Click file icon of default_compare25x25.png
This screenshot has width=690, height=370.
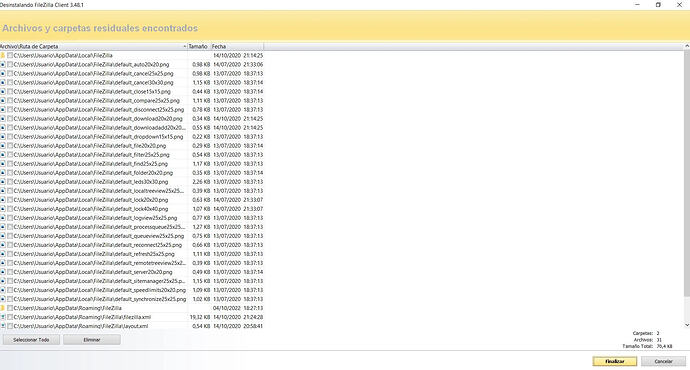point(3,101)
